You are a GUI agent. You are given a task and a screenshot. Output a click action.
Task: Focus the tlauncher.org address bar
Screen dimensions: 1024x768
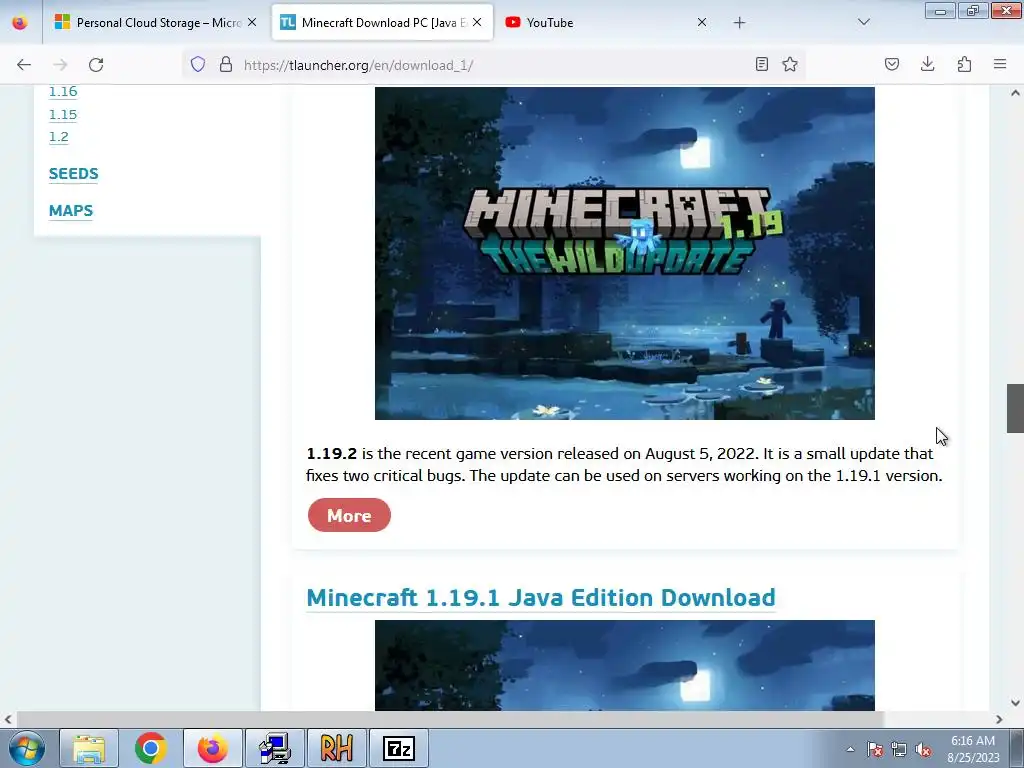point(494,65)
